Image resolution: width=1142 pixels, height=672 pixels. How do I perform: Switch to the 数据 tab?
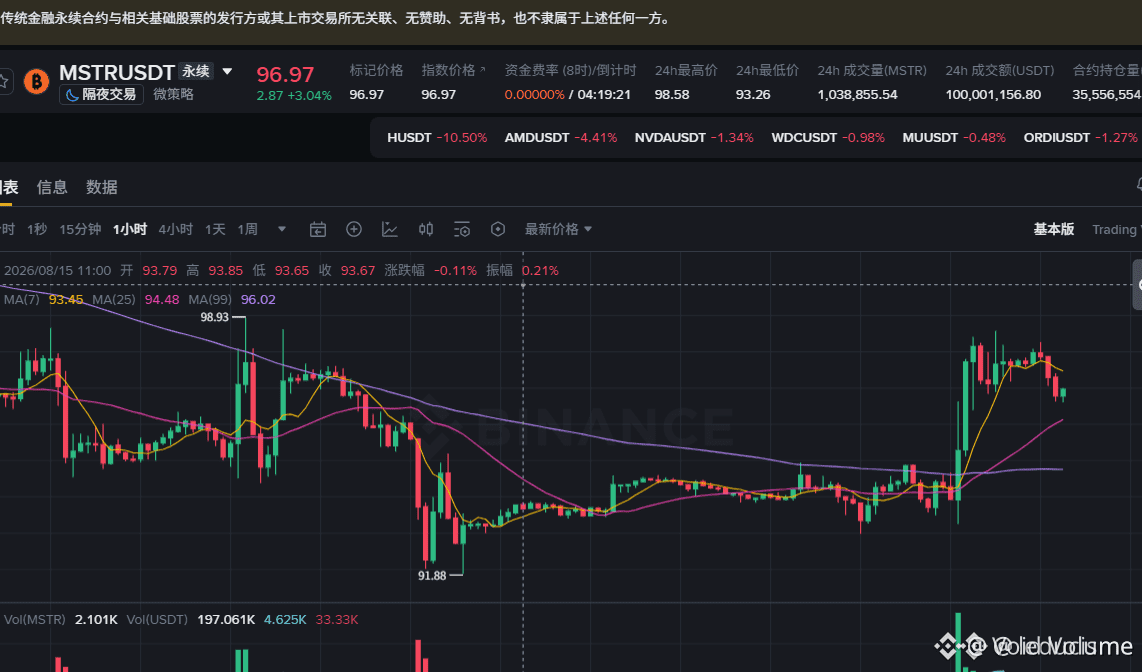[x=101, y=187]
